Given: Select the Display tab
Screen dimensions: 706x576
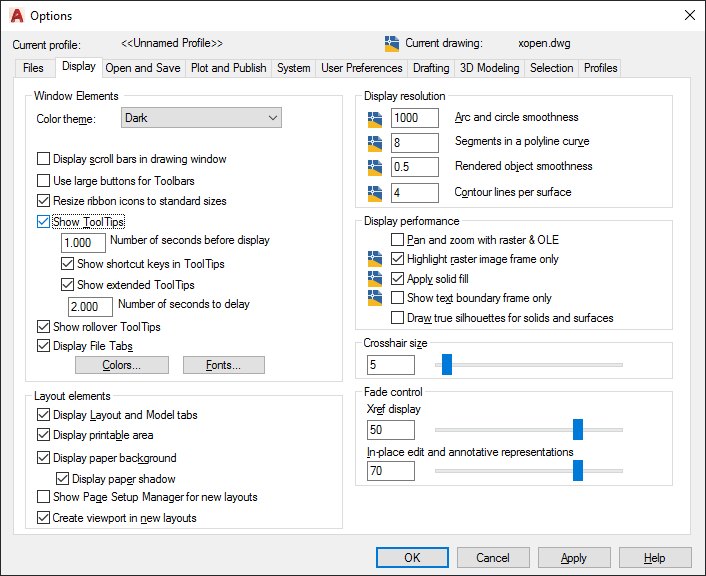Looking at the screenshot, I should coord(79,67).
